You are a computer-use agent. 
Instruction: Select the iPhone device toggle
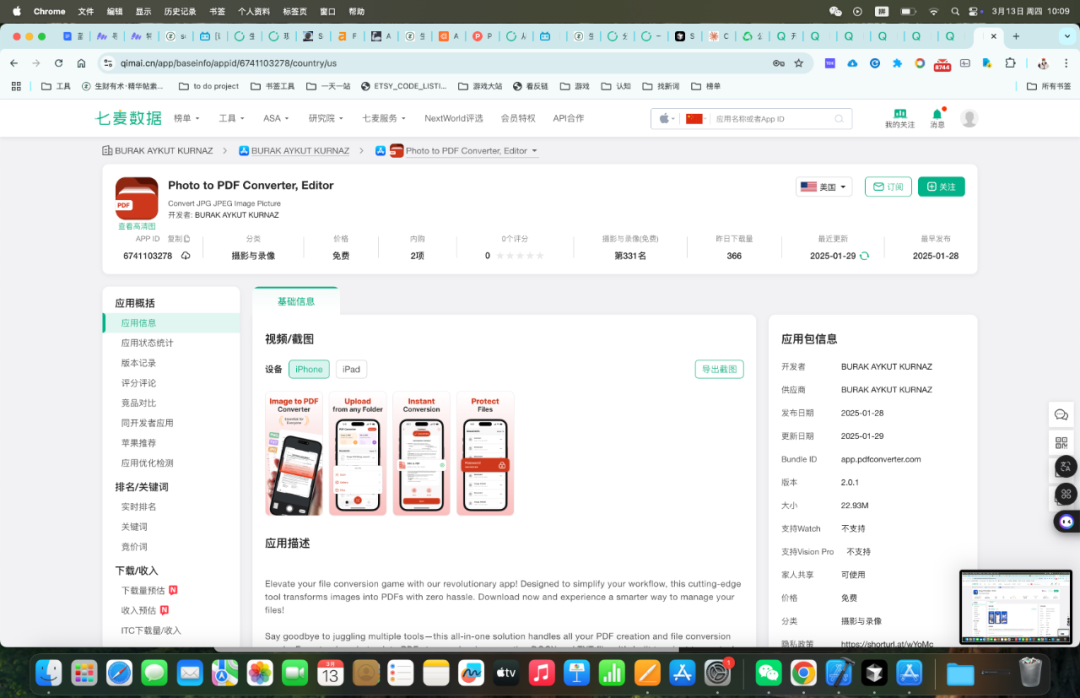tap(309, 369)
